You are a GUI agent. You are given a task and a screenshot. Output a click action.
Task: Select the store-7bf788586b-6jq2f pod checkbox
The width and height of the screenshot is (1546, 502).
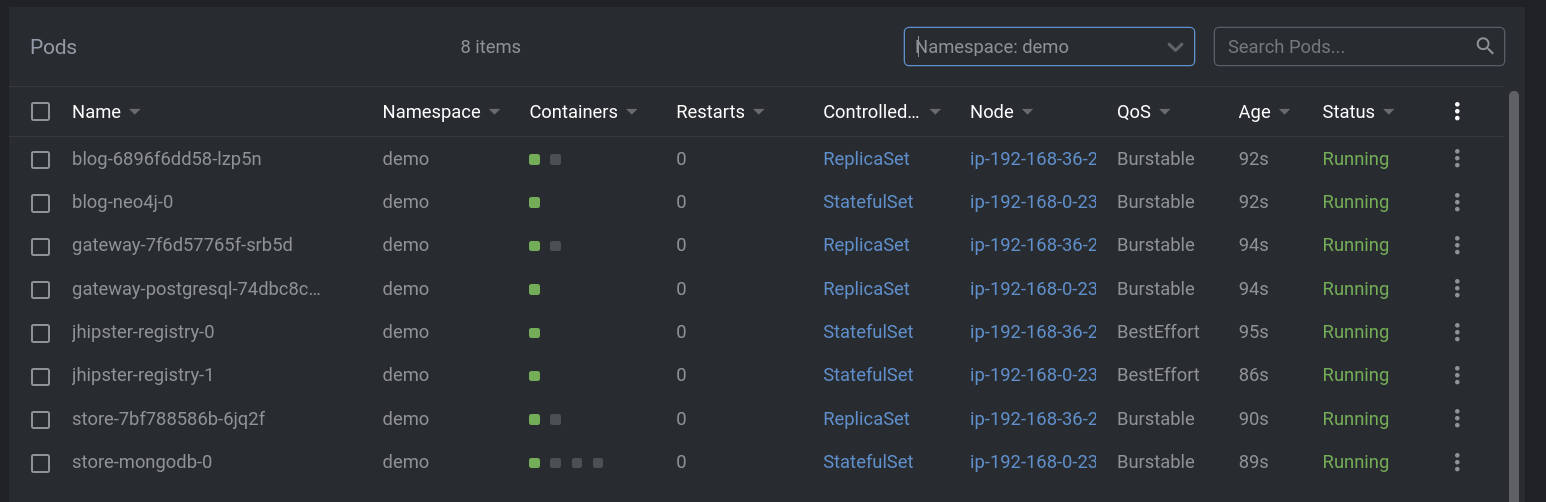tap(40, 419)
